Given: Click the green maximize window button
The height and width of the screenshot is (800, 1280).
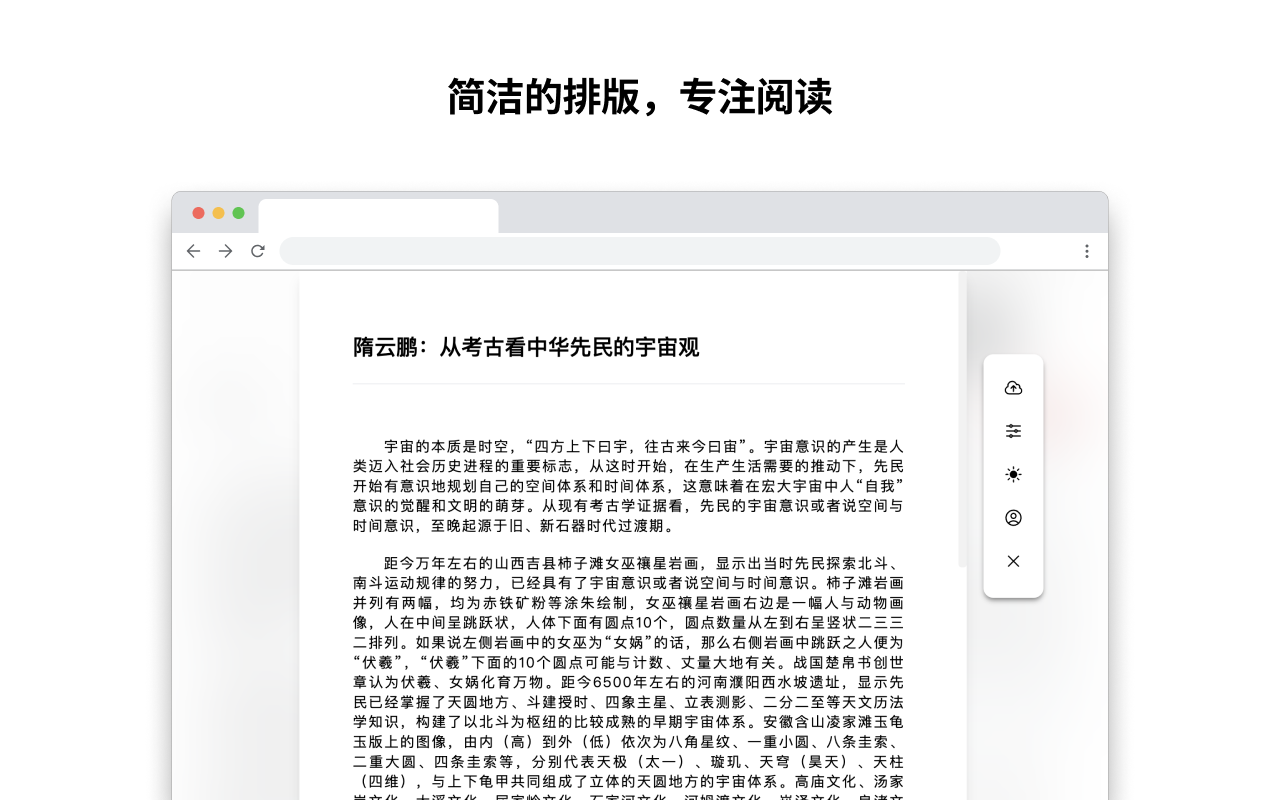Looking at the screenshot, I should tap(238, 213).
